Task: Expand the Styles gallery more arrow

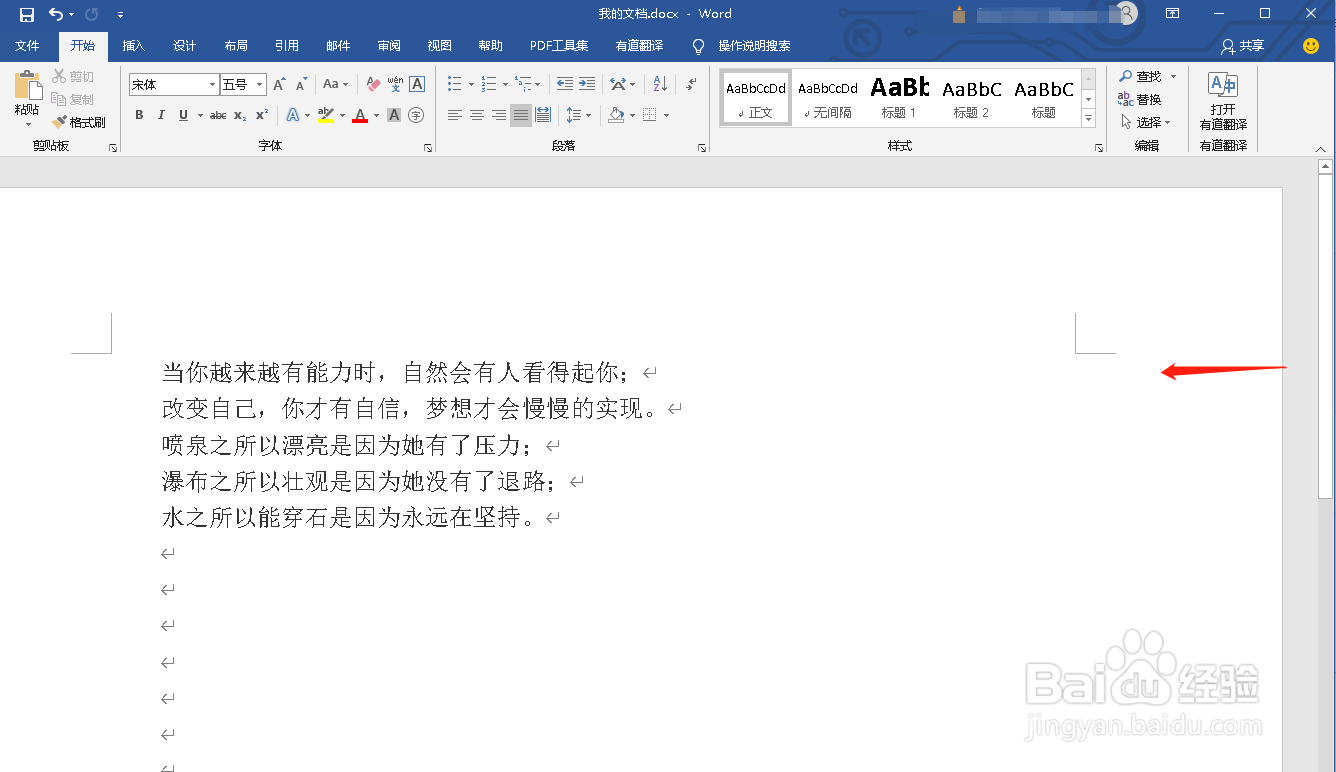Action: (1088, 120)
